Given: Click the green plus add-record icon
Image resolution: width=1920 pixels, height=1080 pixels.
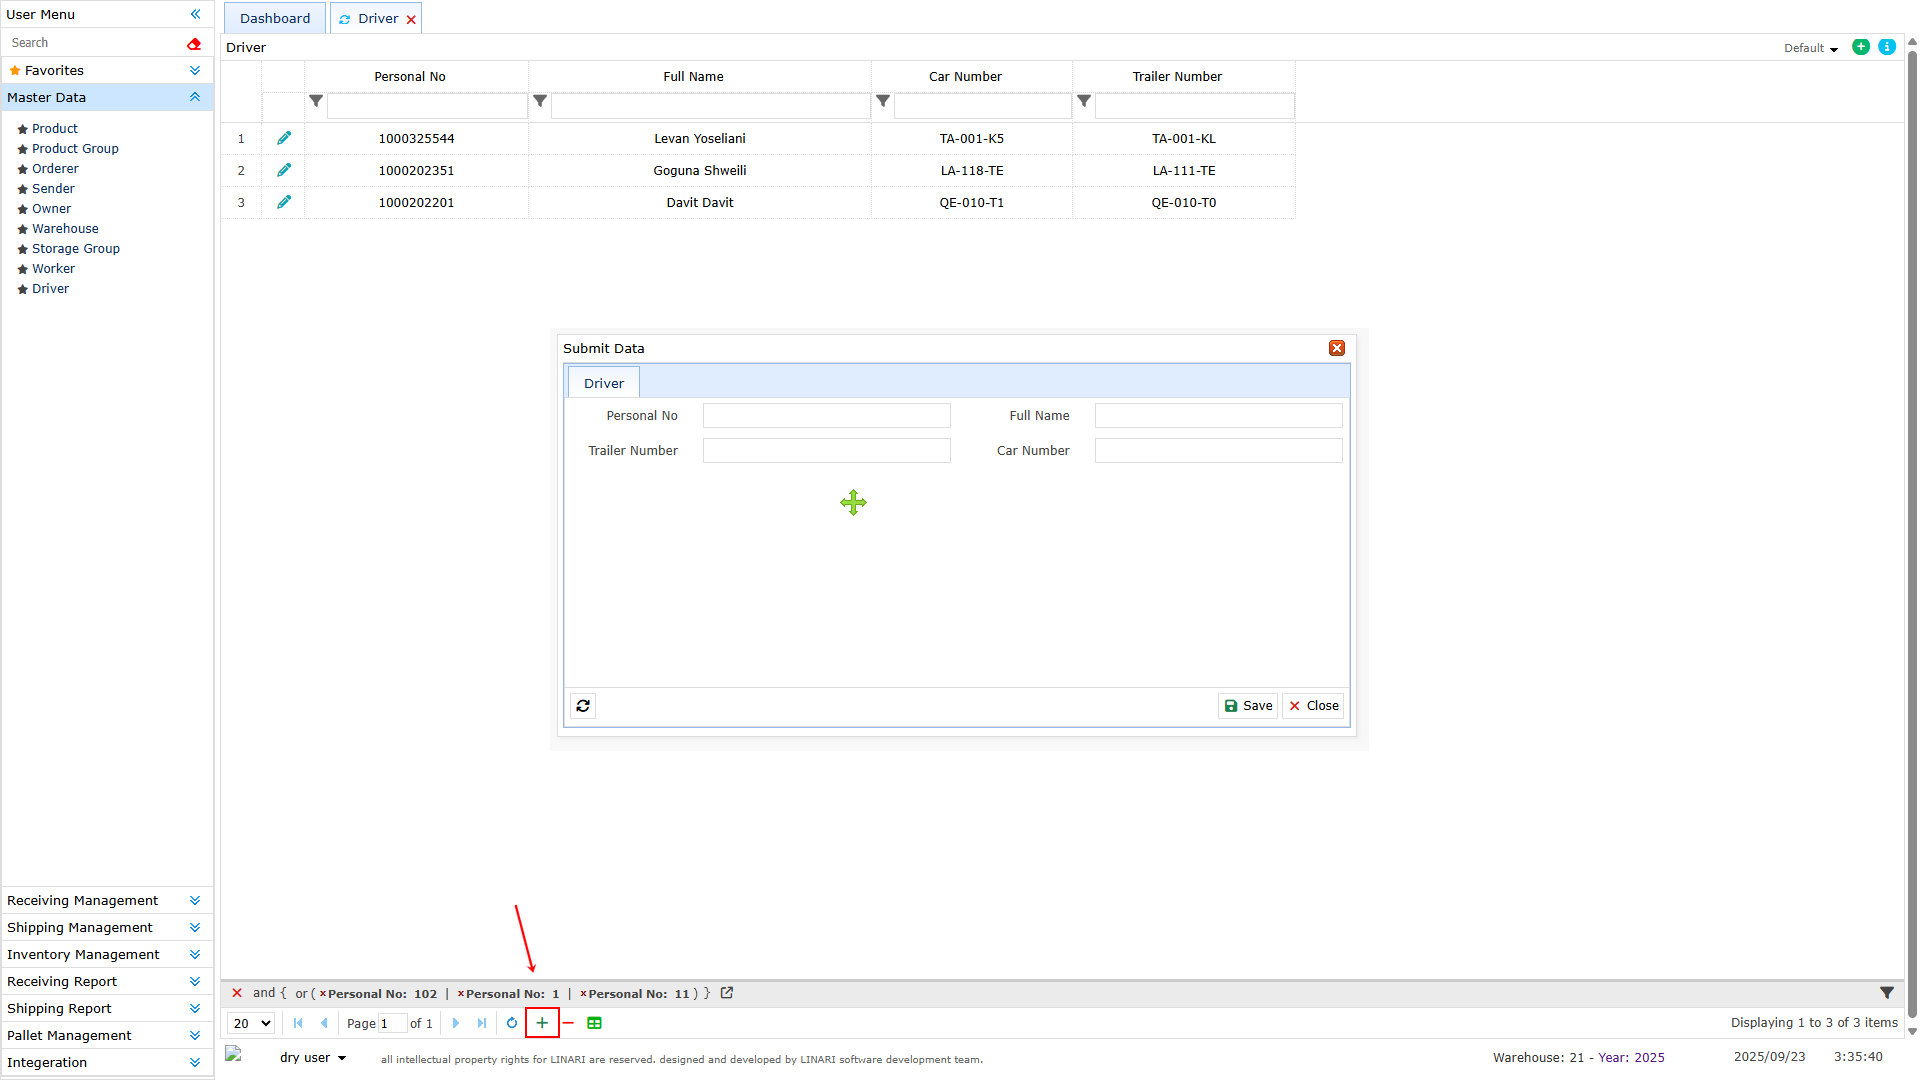Looking at the screenshot, I should [542, 1023].
